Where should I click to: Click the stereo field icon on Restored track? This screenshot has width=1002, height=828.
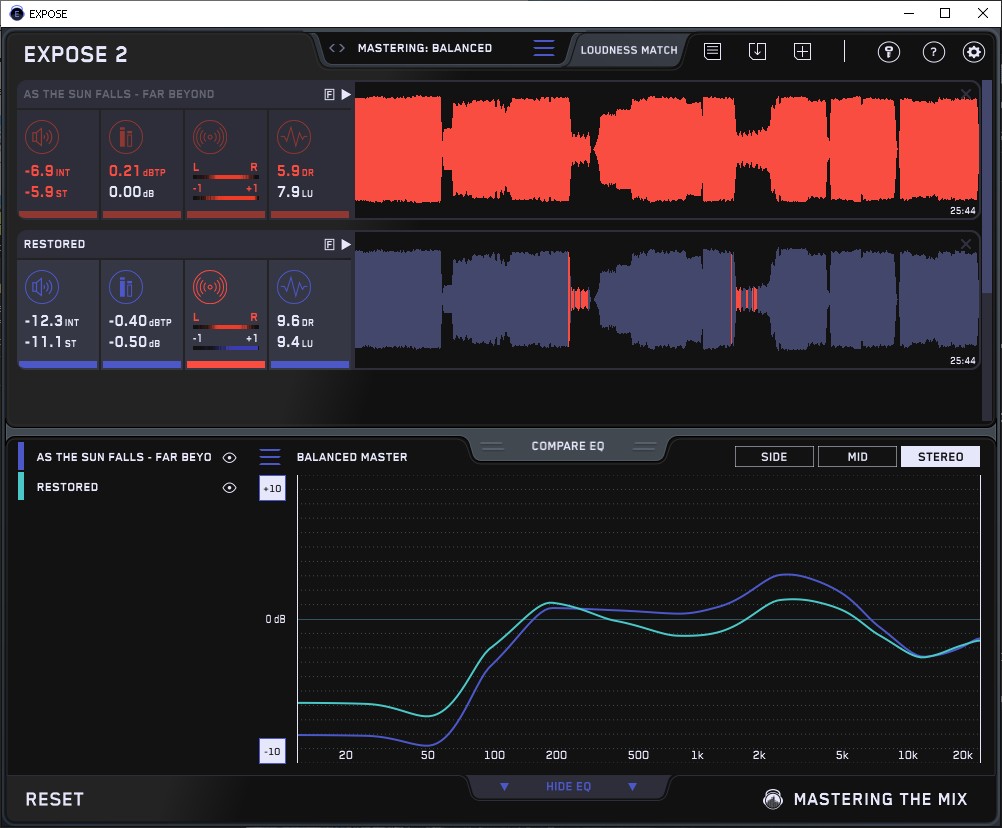pos(209,288)
